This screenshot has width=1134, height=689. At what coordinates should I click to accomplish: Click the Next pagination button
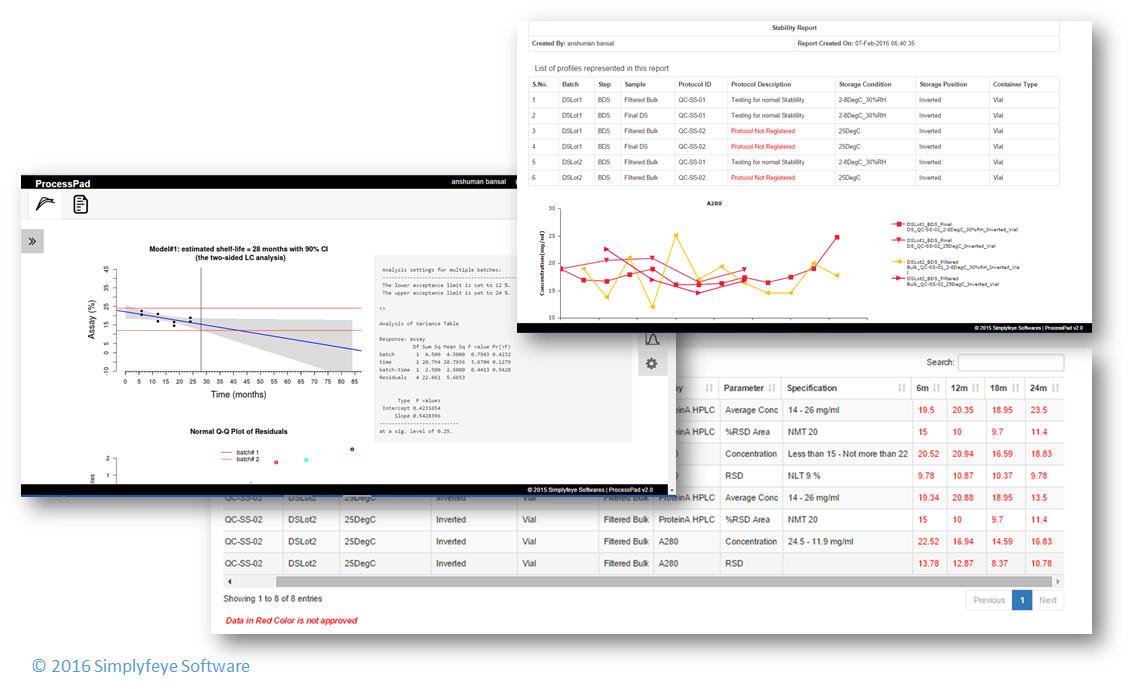[1048, 600]
